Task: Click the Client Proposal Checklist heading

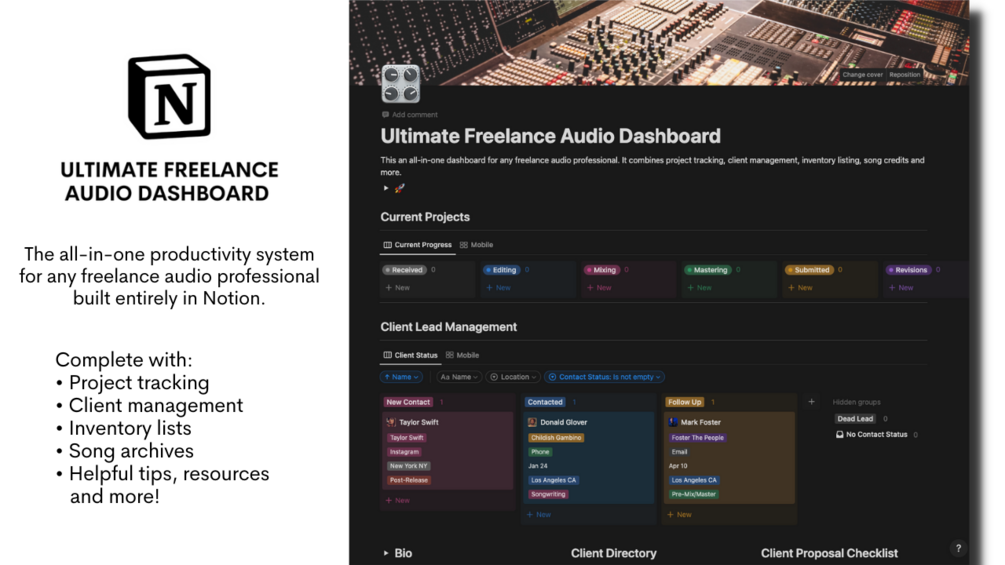Action: click(829, 553)
